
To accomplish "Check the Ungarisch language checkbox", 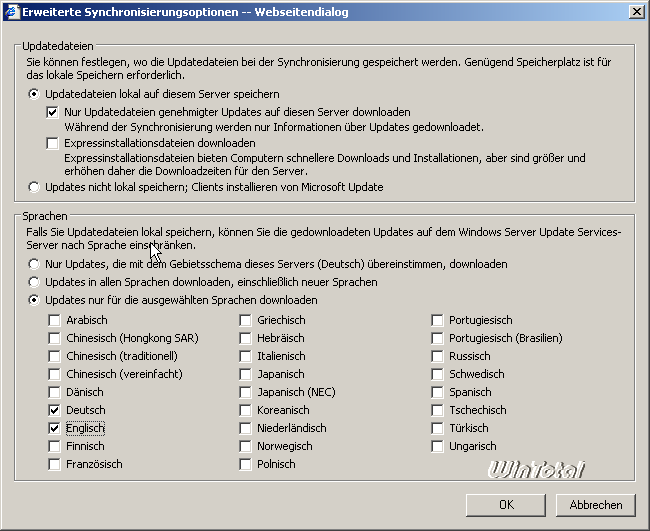I will (437, 446).
